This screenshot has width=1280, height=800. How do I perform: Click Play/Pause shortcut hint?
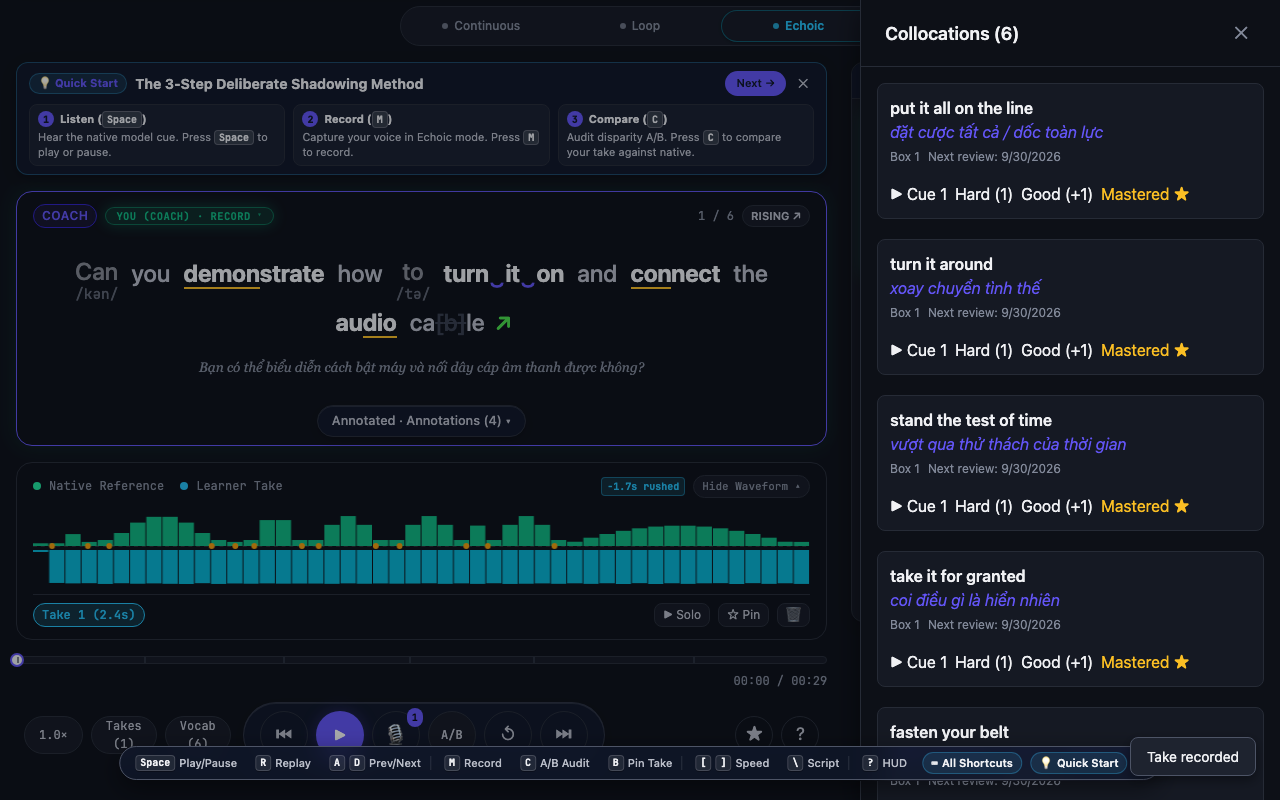click(186, 763)
